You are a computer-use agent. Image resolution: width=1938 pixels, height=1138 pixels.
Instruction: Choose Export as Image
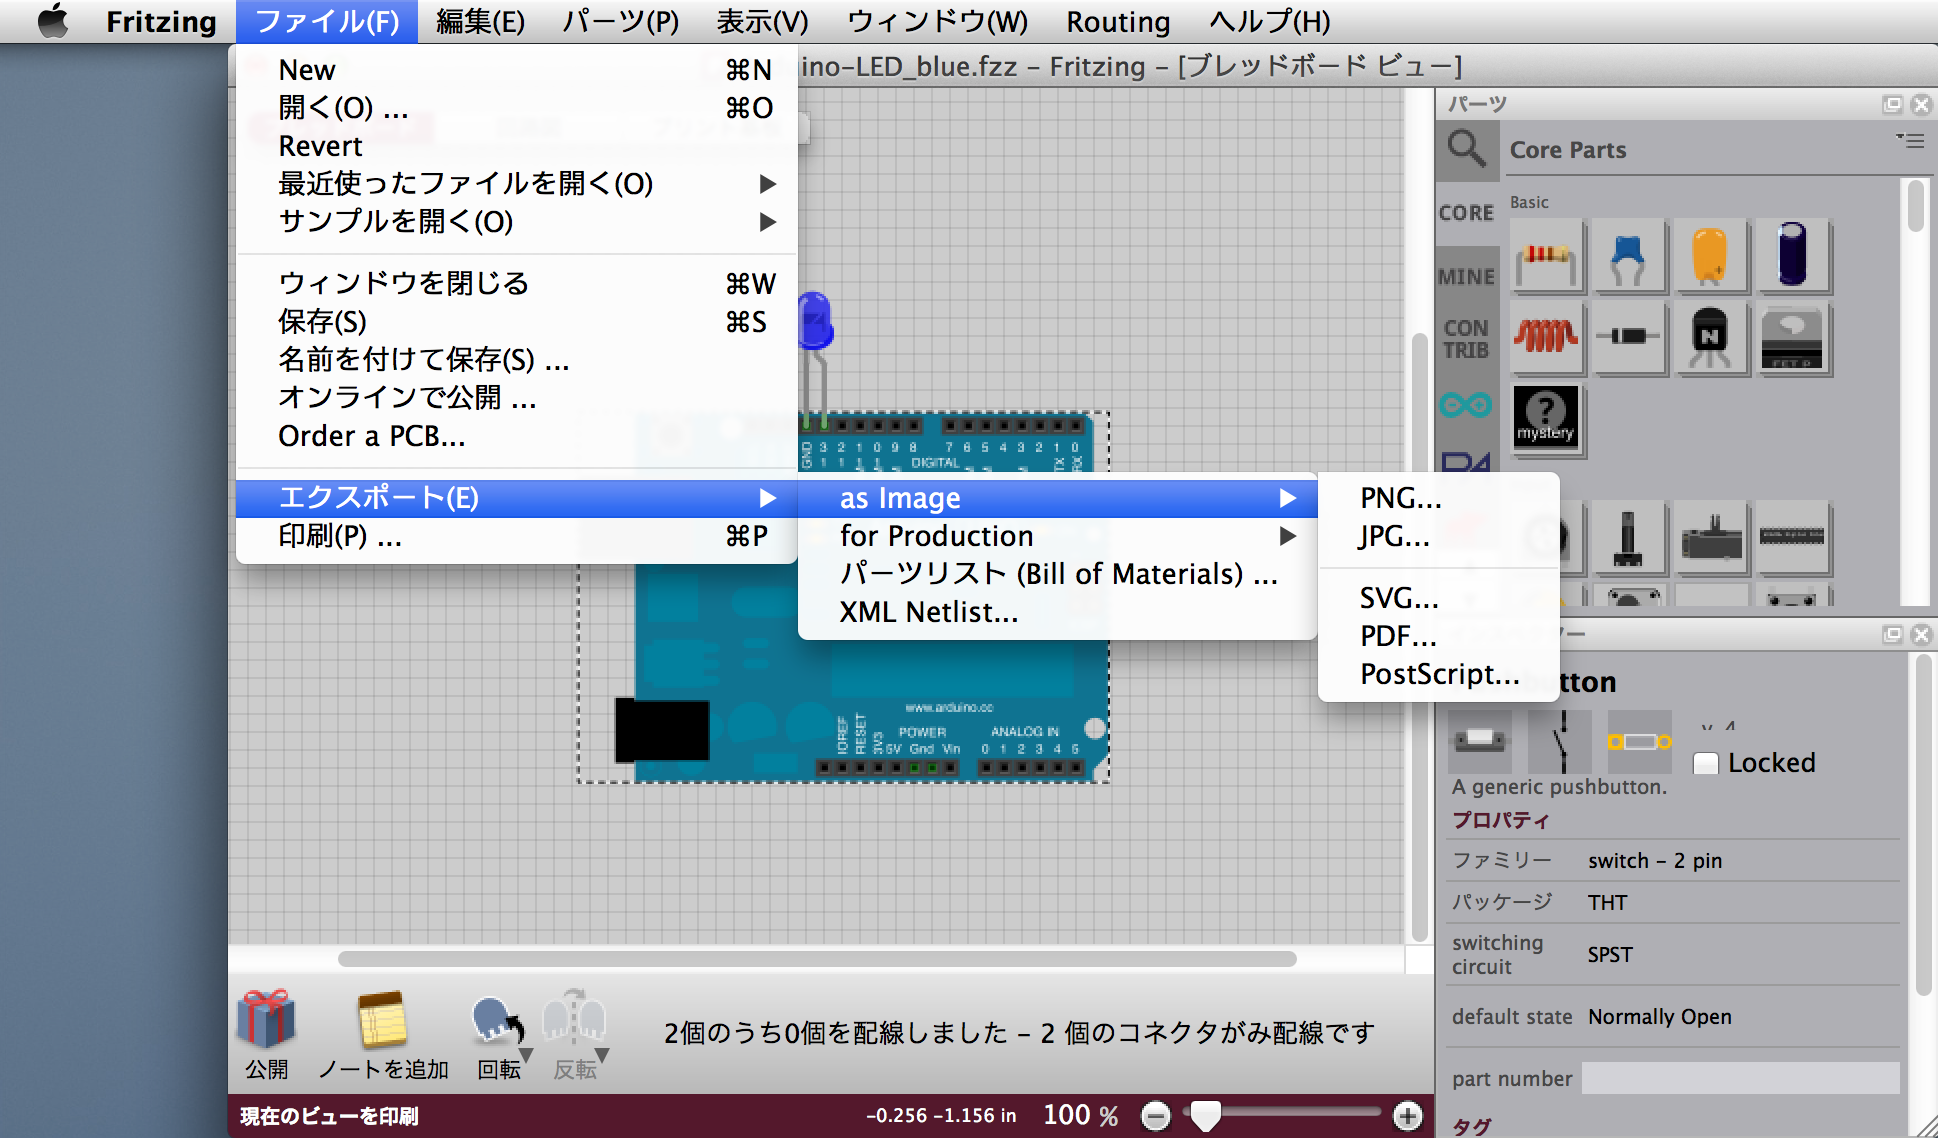tap(1057, 498)
